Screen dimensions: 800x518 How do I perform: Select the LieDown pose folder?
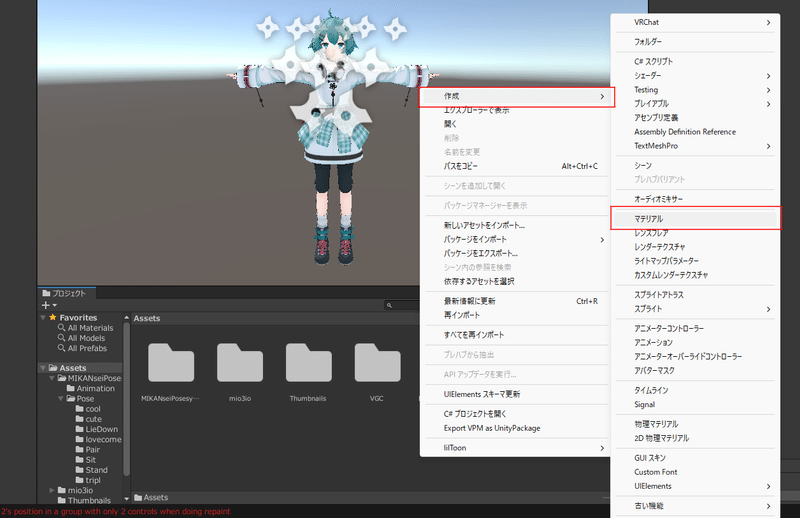click(x=97, y=429)
